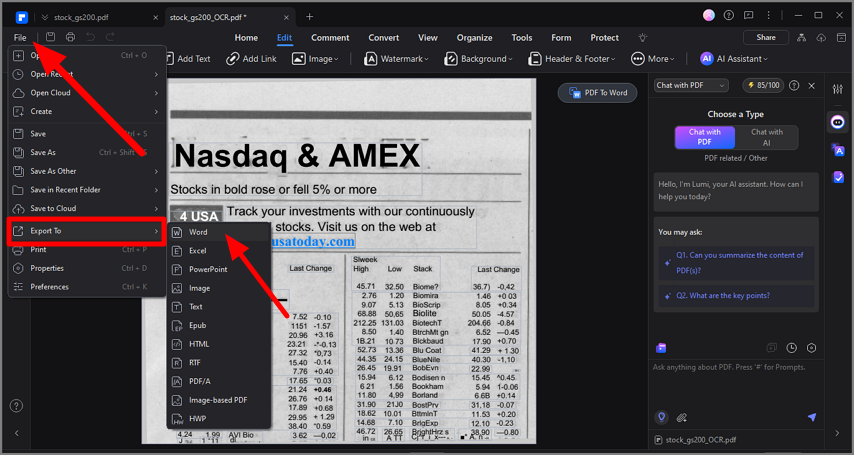Viewport: 854px width, 455px height.
Task: Click the 85/100 credits indicator
Action: tap(764, 86)
